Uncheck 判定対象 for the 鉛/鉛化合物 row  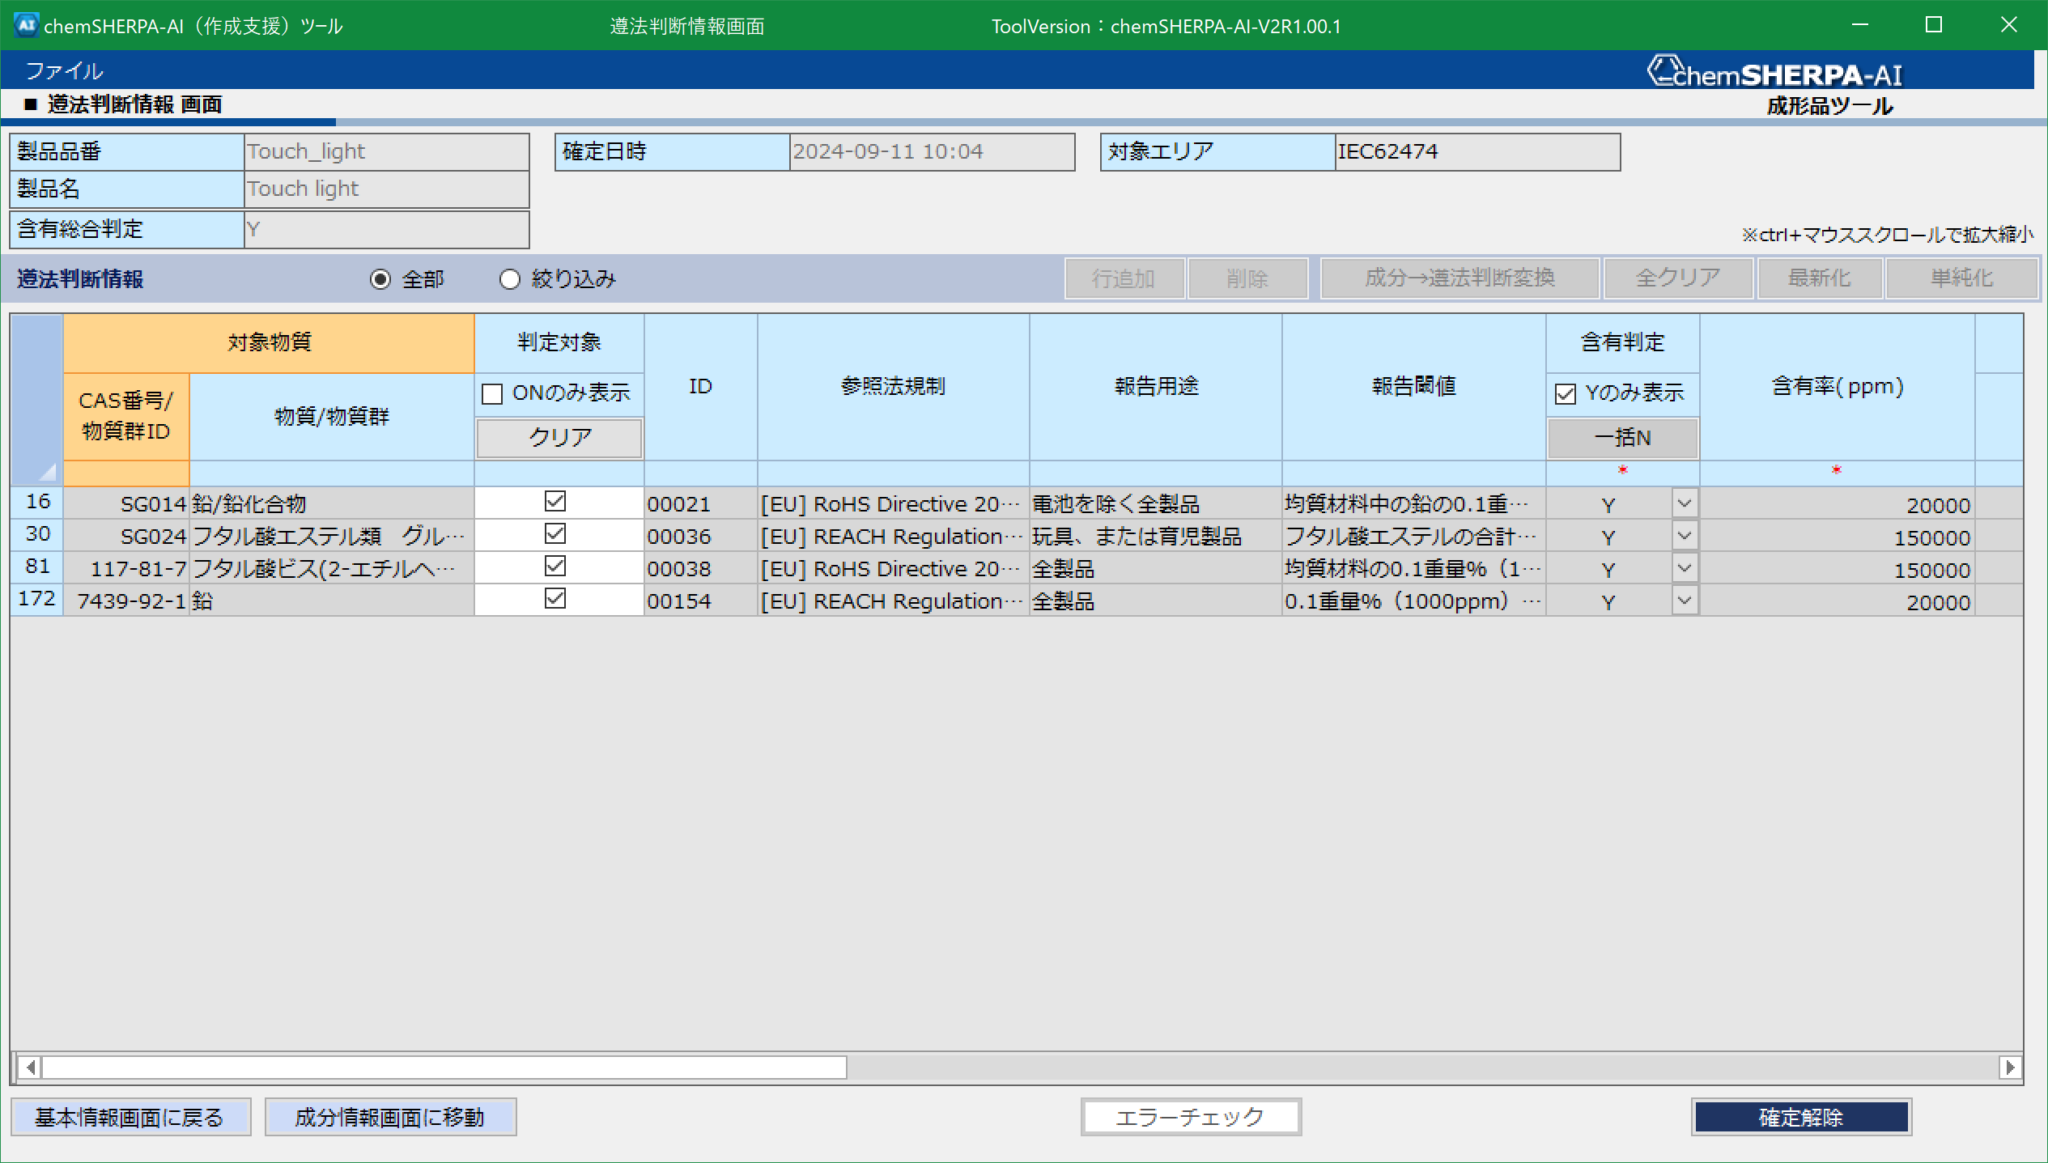pos(557,501)
